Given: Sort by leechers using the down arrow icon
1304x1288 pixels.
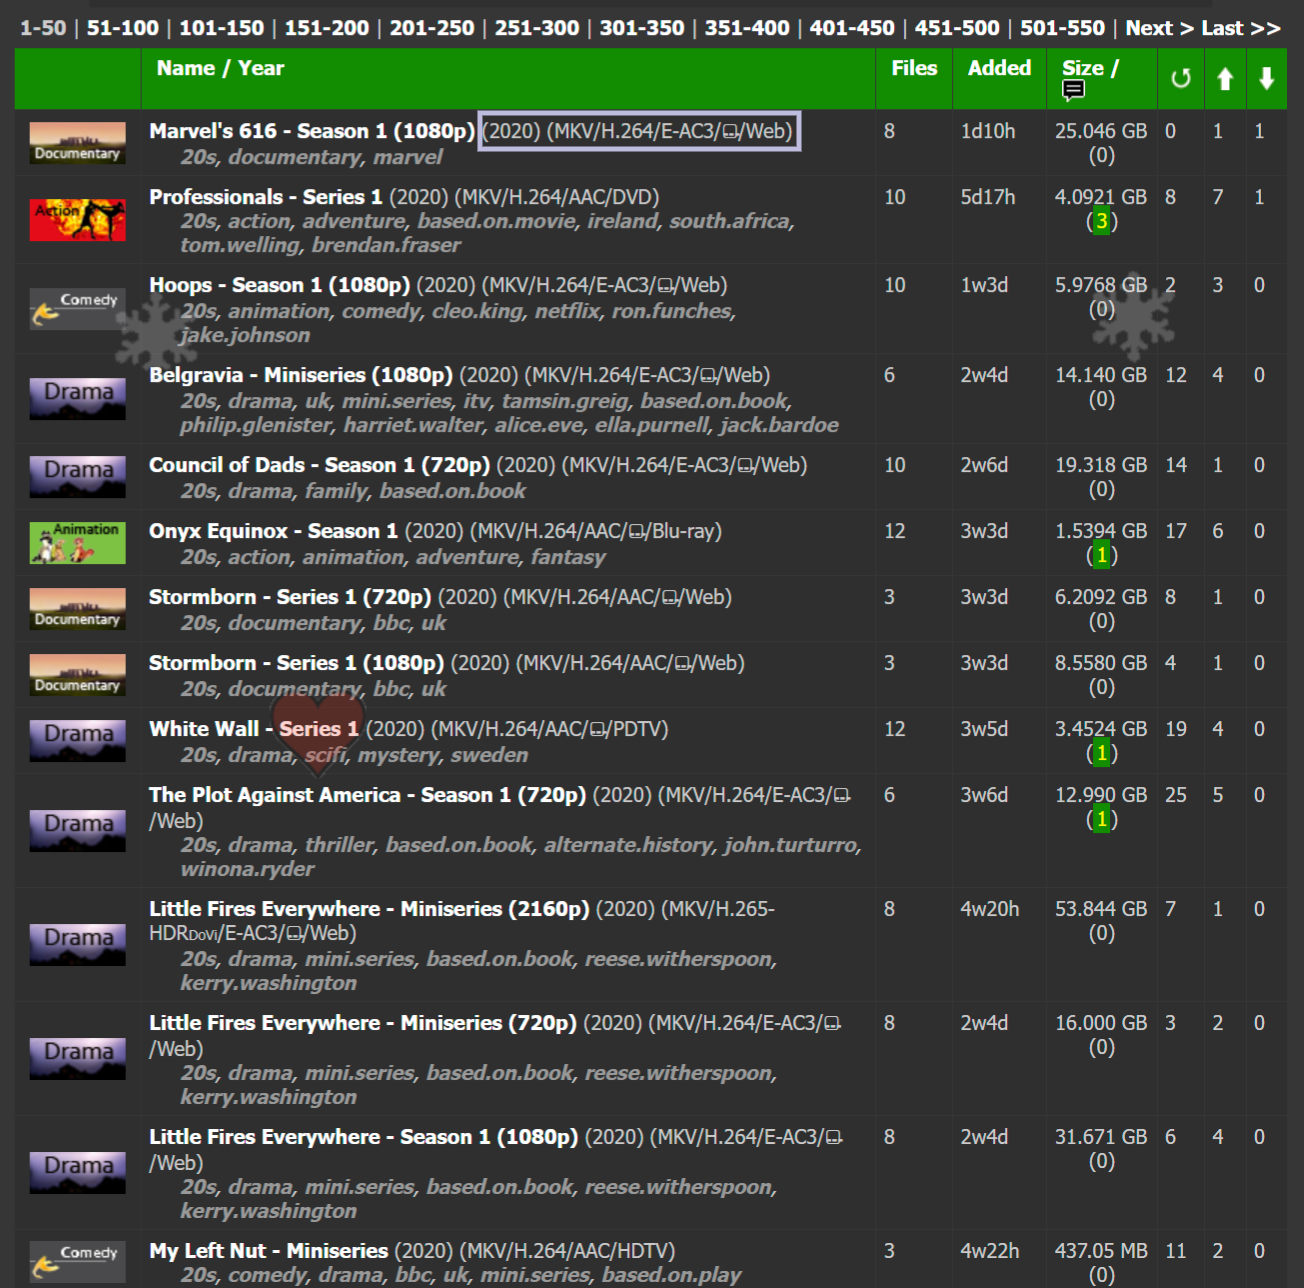Looking at the screenshot, I should [x=1266, y=79].
